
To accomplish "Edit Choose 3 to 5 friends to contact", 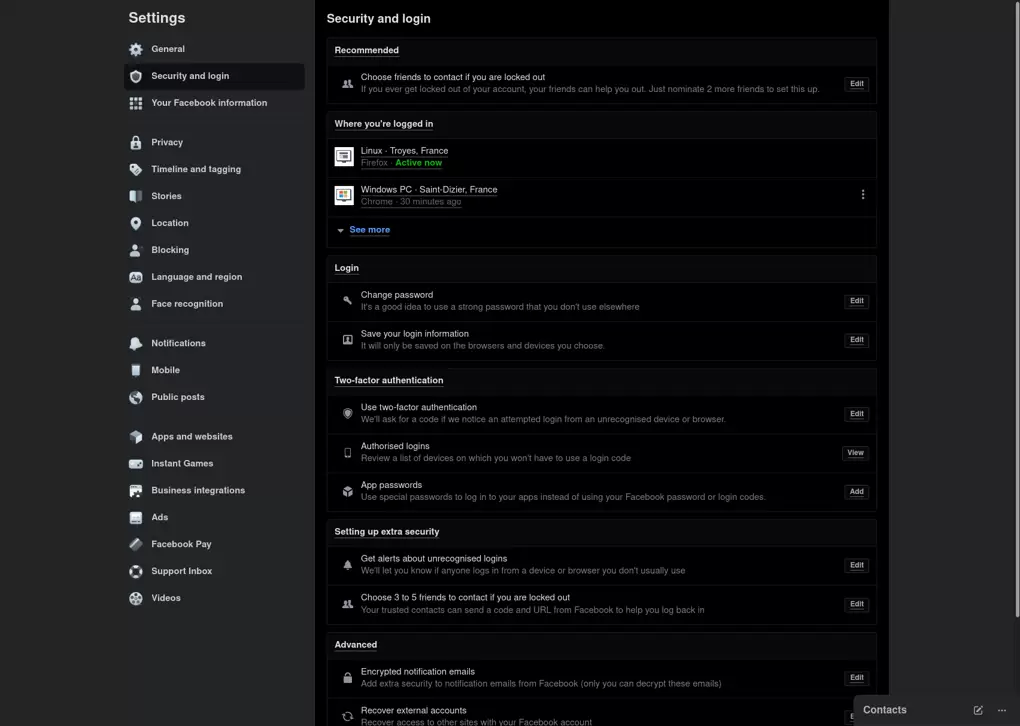I will pos(857,604).
